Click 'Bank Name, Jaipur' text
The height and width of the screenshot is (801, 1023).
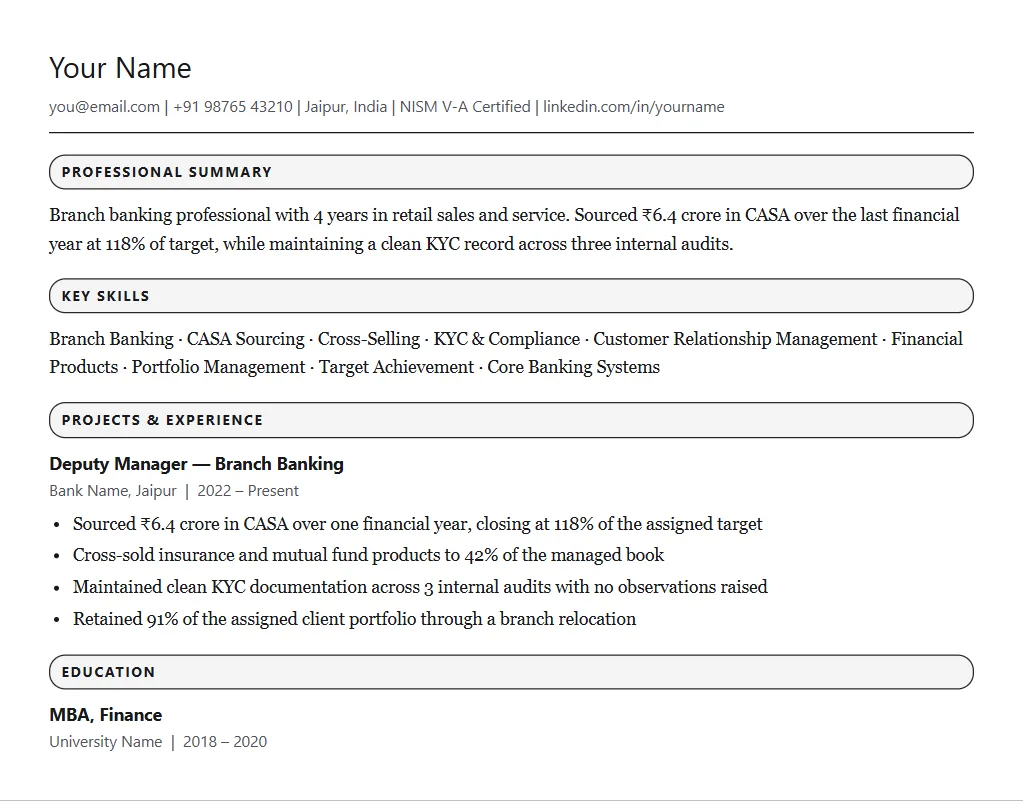click(x=113, y=491)
